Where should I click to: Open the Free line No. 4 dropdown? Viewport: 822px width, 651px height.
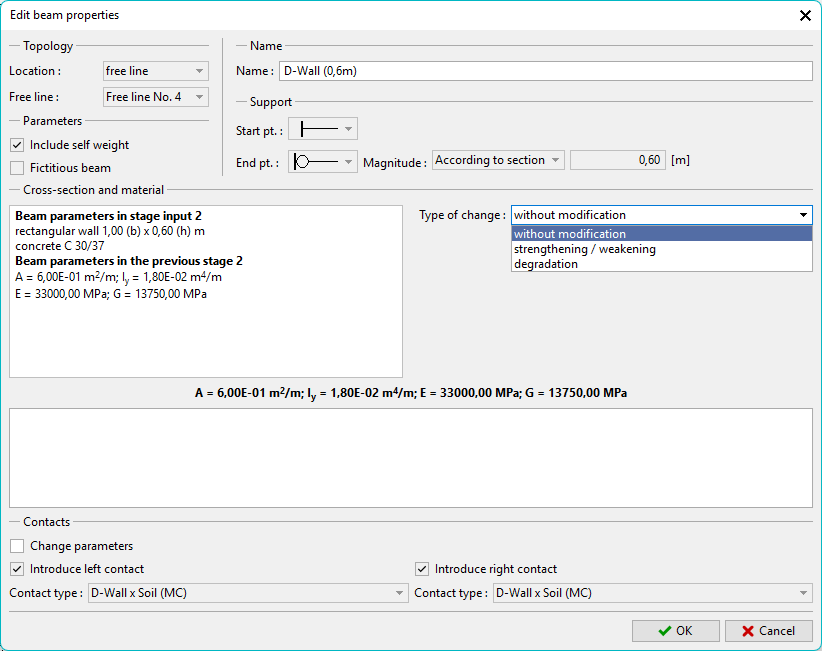[x=155, y=97]
